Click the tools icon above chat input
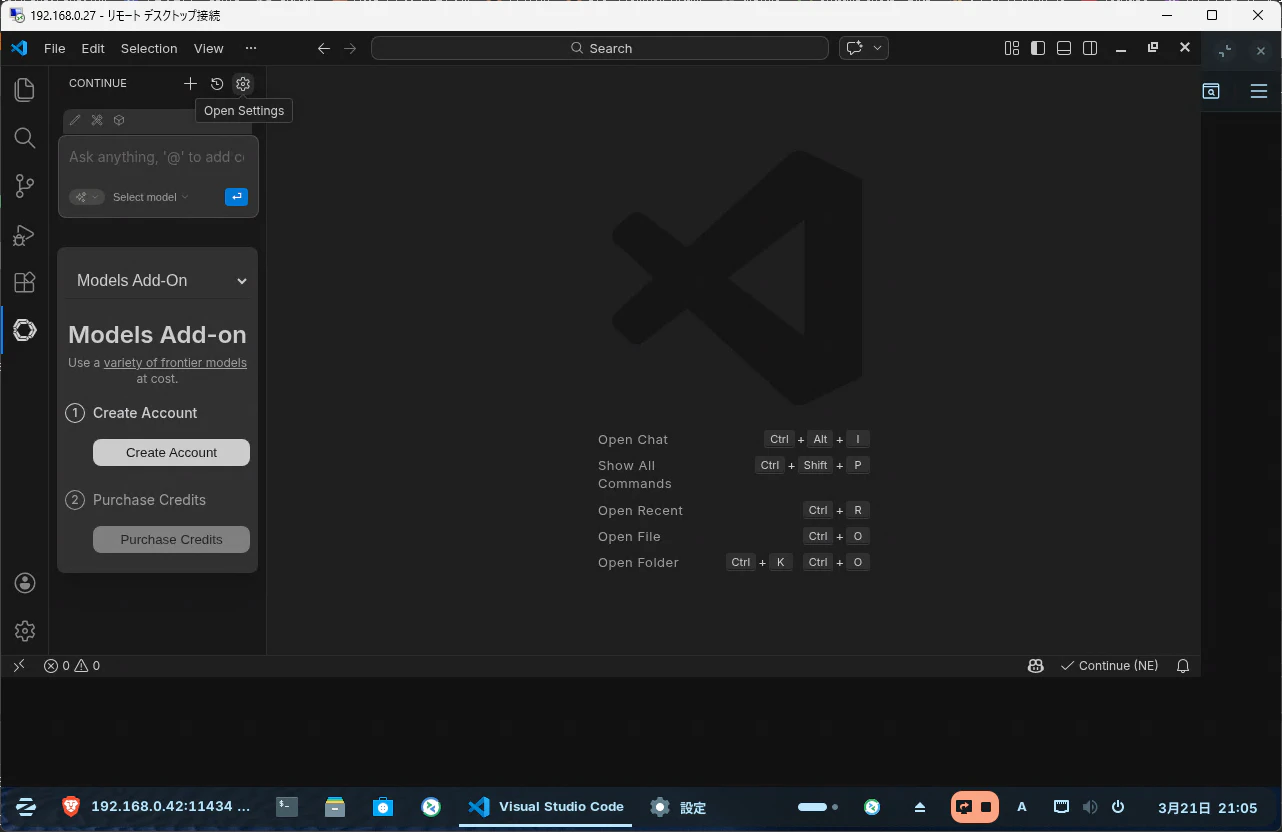 point(97,120)
